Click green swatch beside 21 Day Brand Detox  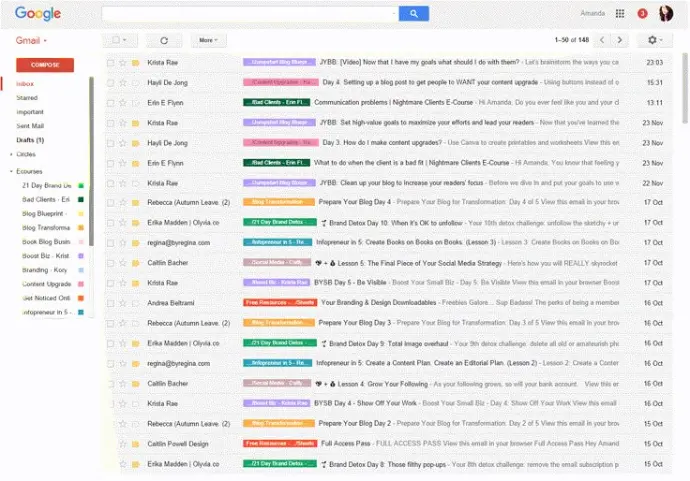point(81,185)
